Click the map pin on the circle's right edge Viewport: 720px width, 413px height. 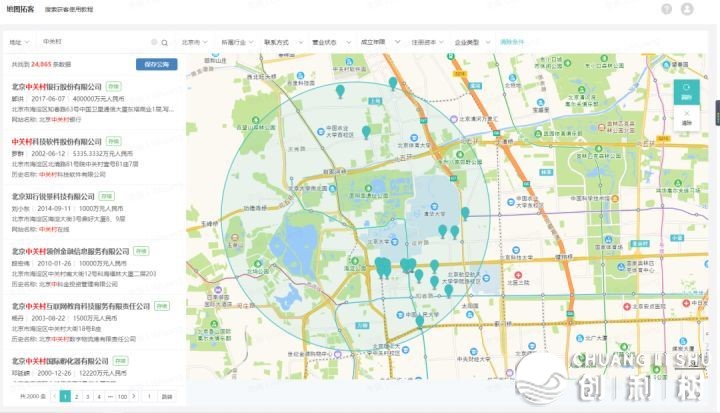pyautogui.click(x=465, y=214)
